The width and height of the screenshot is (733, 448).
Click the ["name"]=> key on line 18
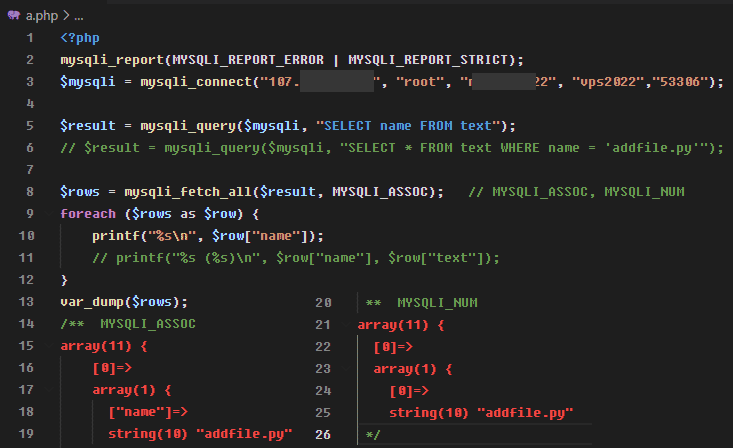(x=148, y=412)
